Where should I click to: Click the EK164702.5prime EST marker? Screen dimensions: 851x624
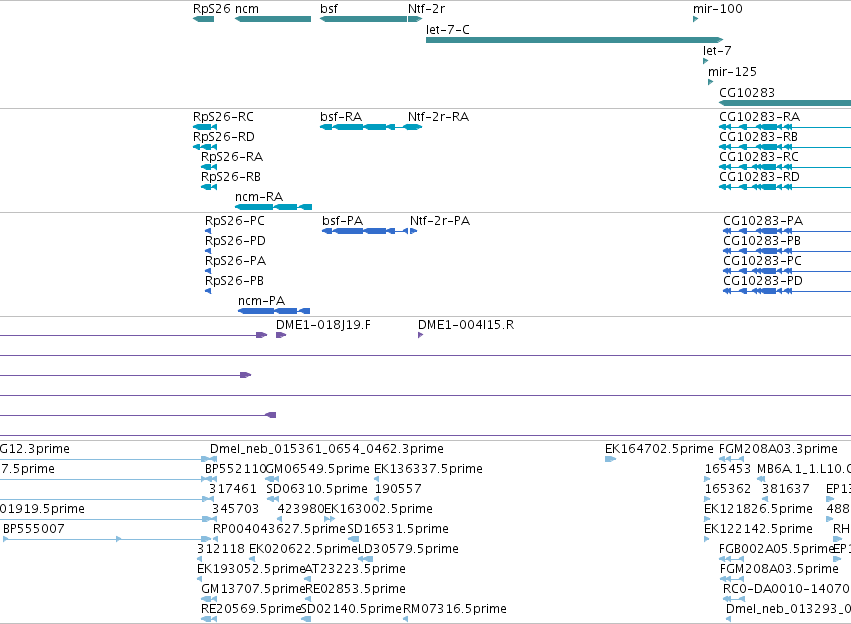coord(610,459)
